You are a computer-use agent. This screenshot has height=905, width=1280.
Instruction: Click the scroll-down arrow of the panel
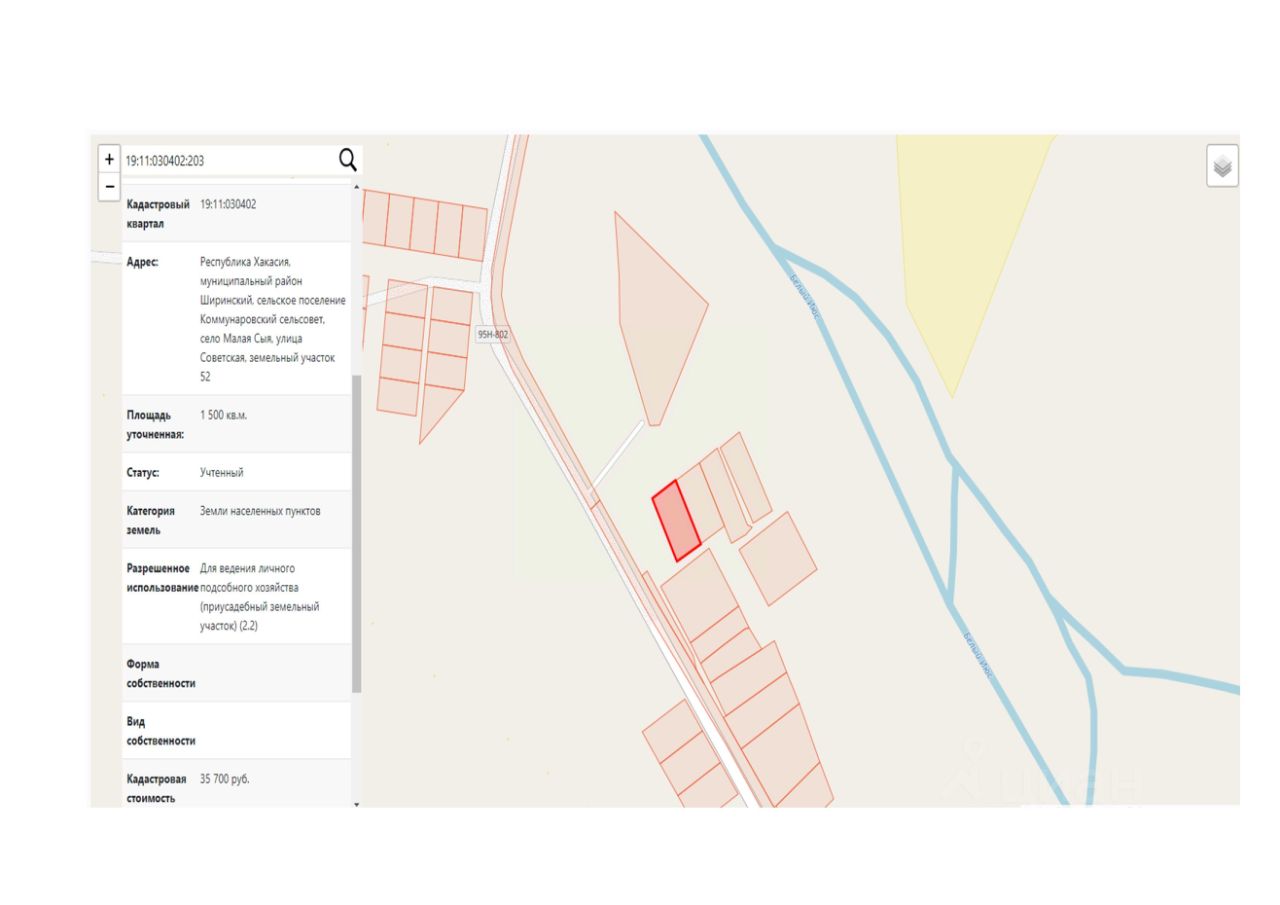[x=356, y=803]
